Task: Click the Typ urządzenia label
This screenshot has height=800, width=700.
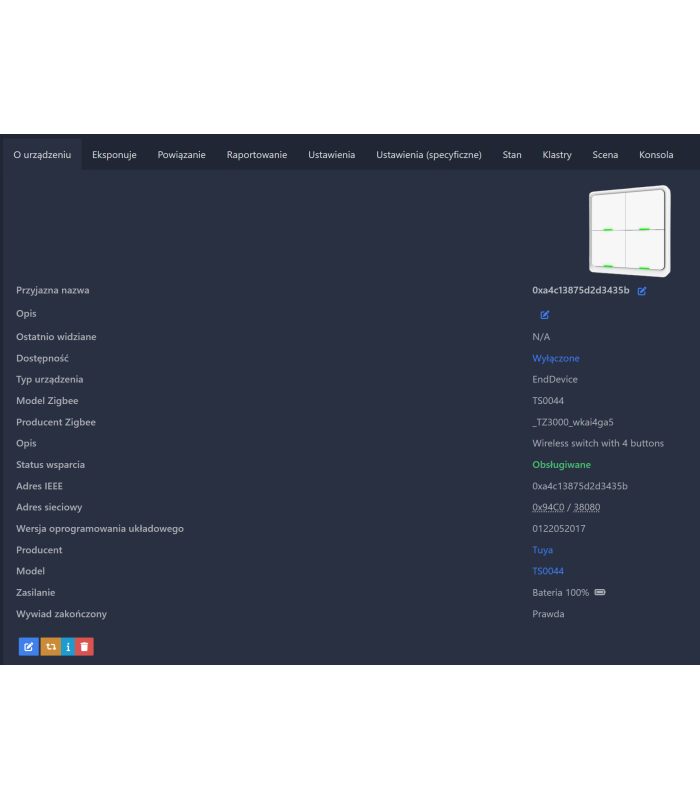Action: [49, 380]
